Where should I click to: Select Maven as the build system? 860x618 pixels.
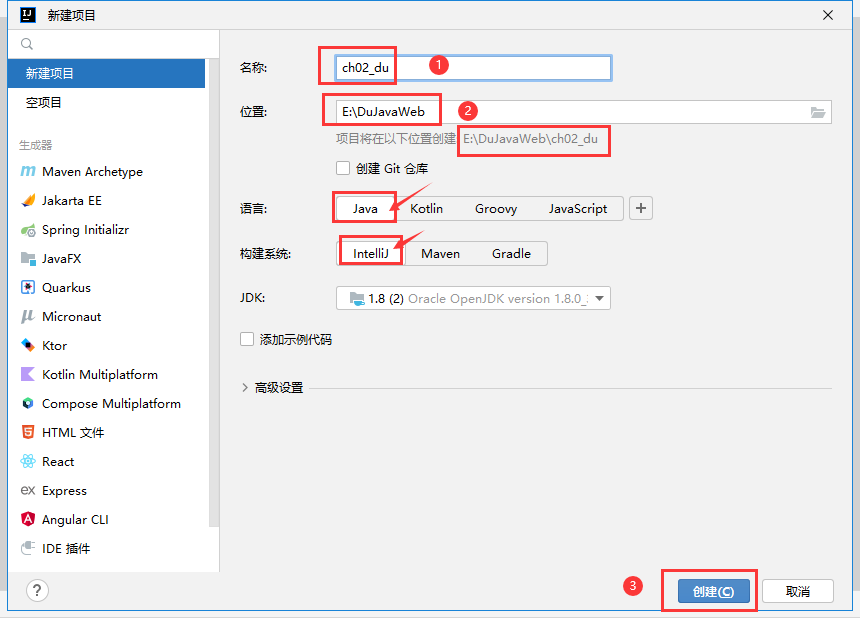point(440,254)
